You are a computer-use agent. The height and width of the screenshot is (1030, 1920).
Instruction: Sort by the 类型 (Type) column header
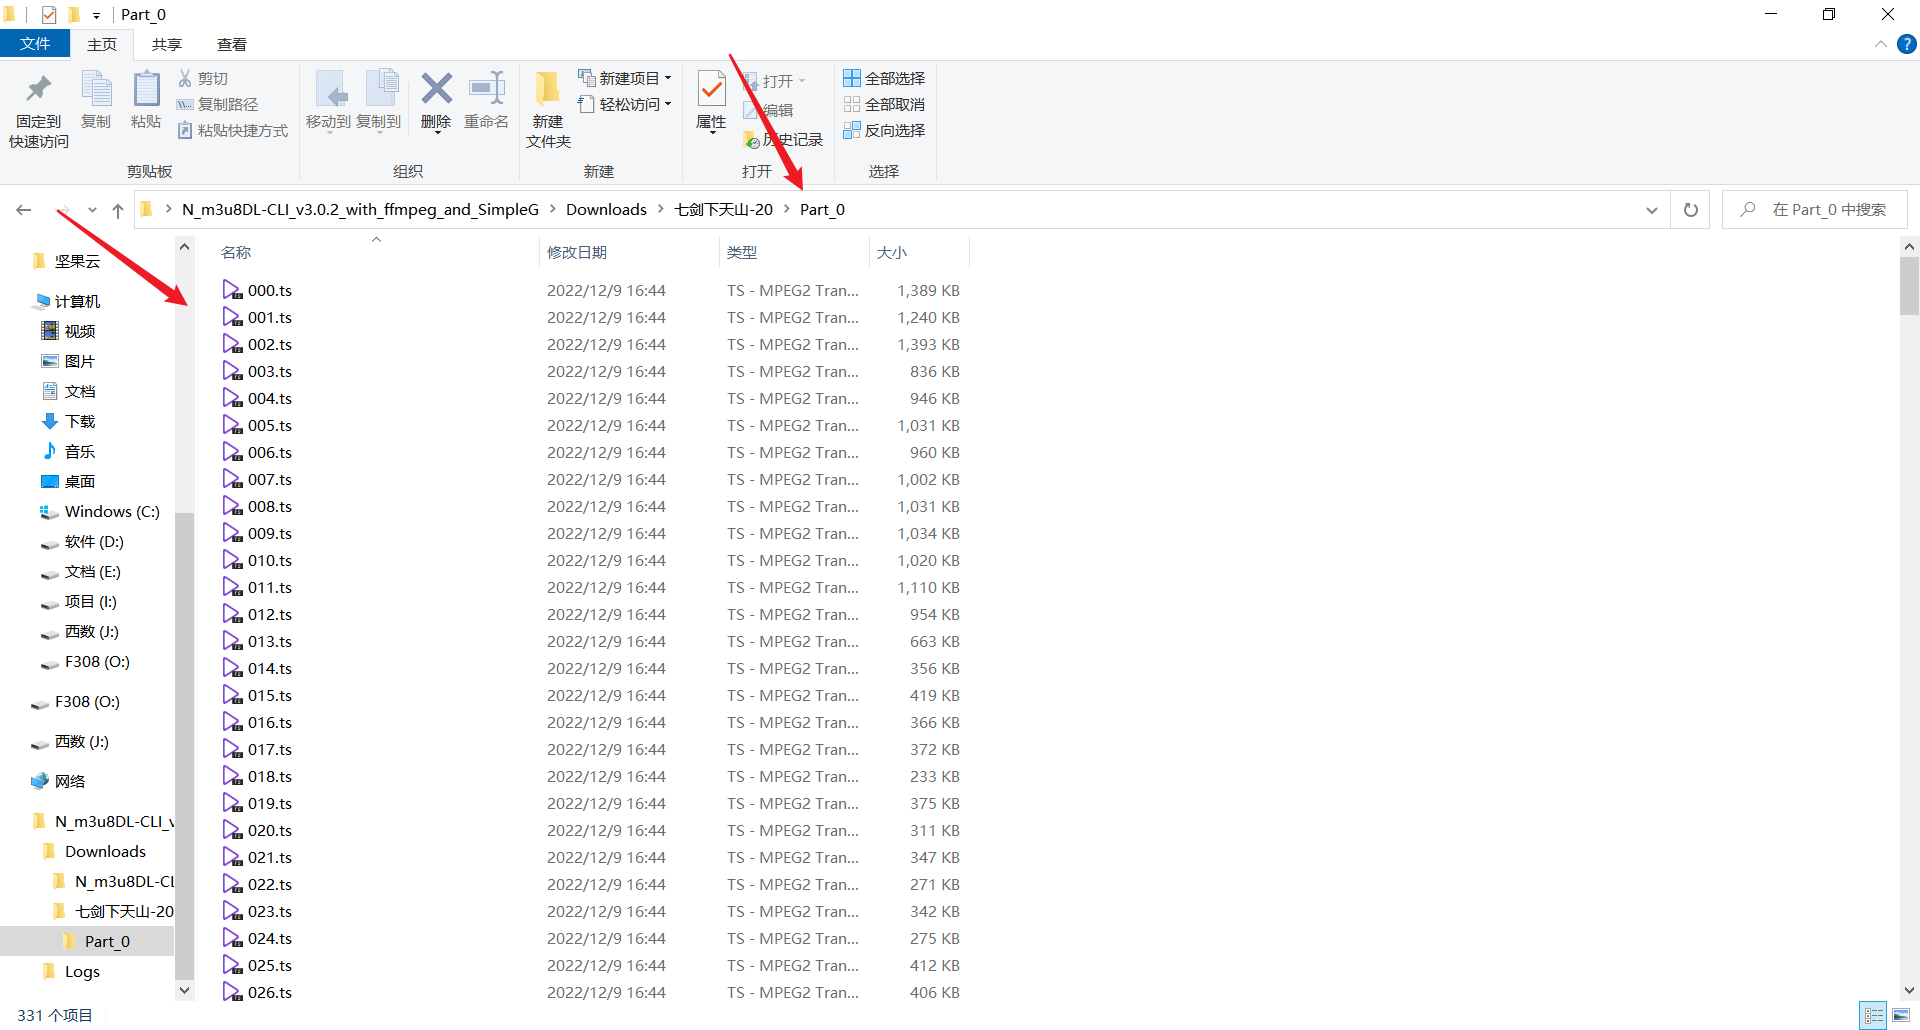coord(794,252)
